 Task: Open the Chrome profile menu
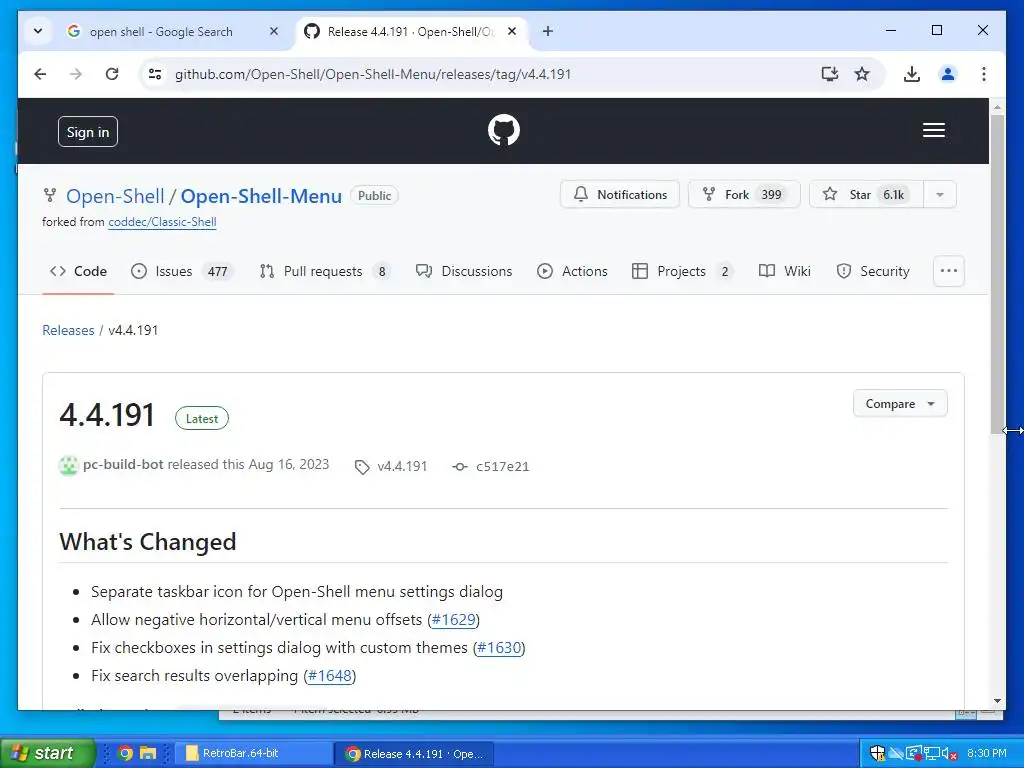coord(948,74)
